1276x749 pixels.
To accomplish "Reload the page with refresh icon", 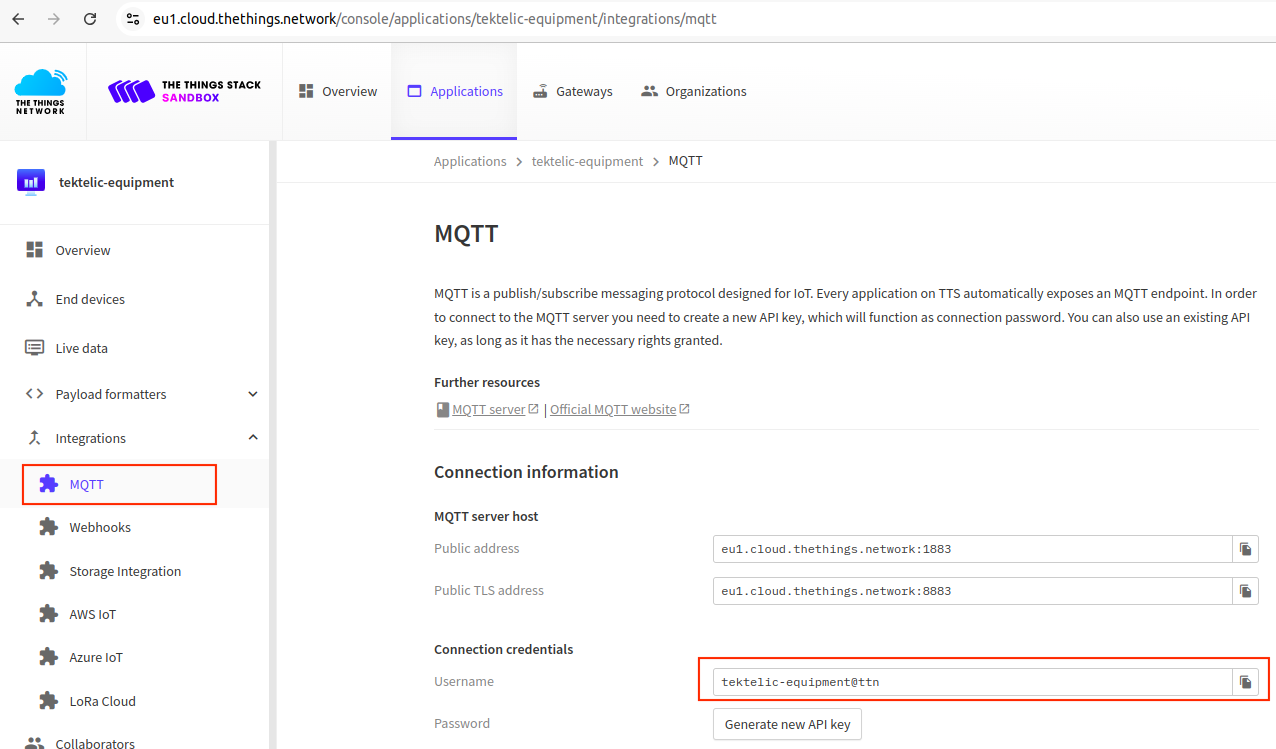I will (x=90, y=19).
